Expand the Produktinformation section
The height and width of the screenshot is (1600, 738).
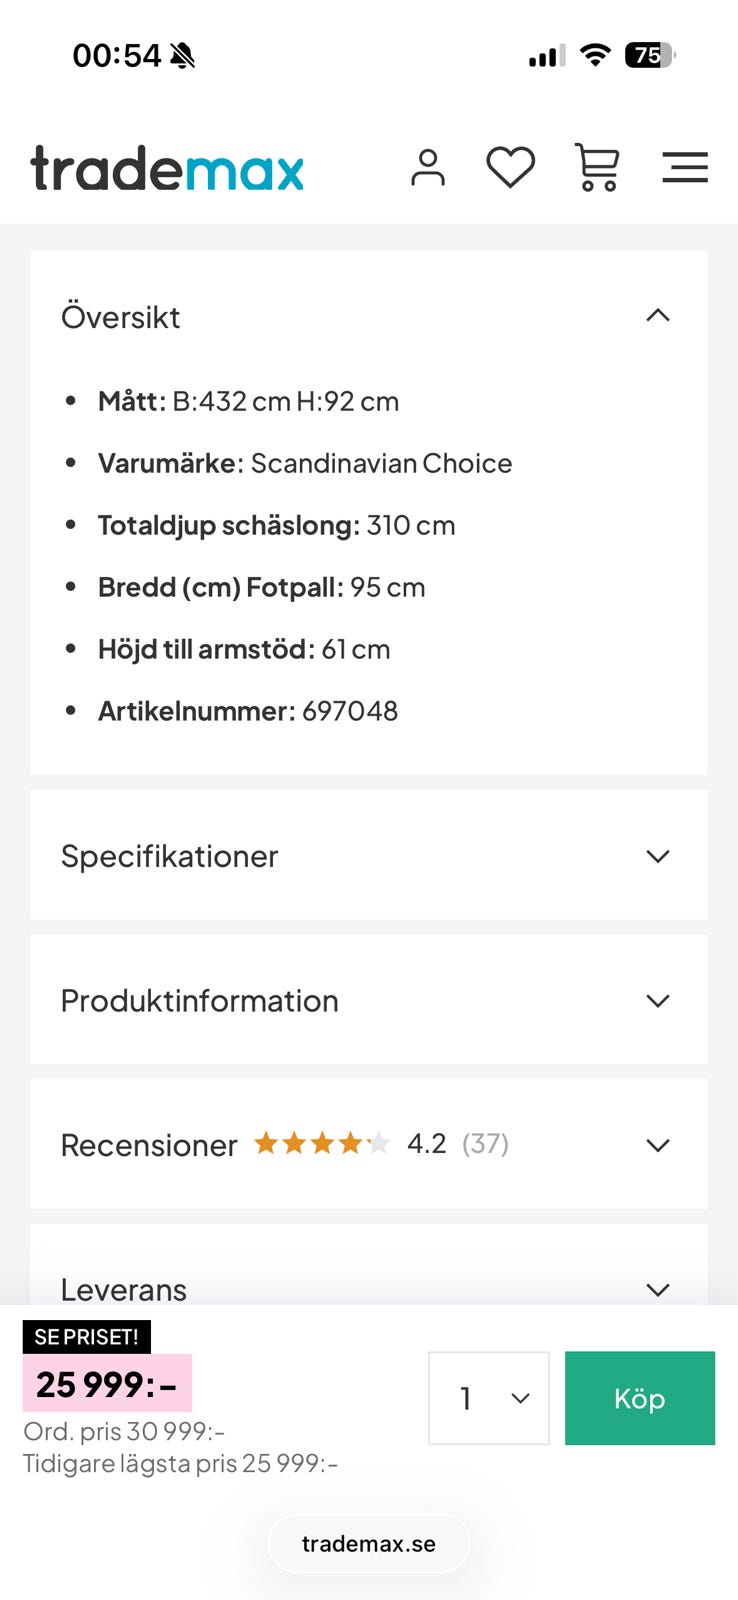[x=657, y=1001]
